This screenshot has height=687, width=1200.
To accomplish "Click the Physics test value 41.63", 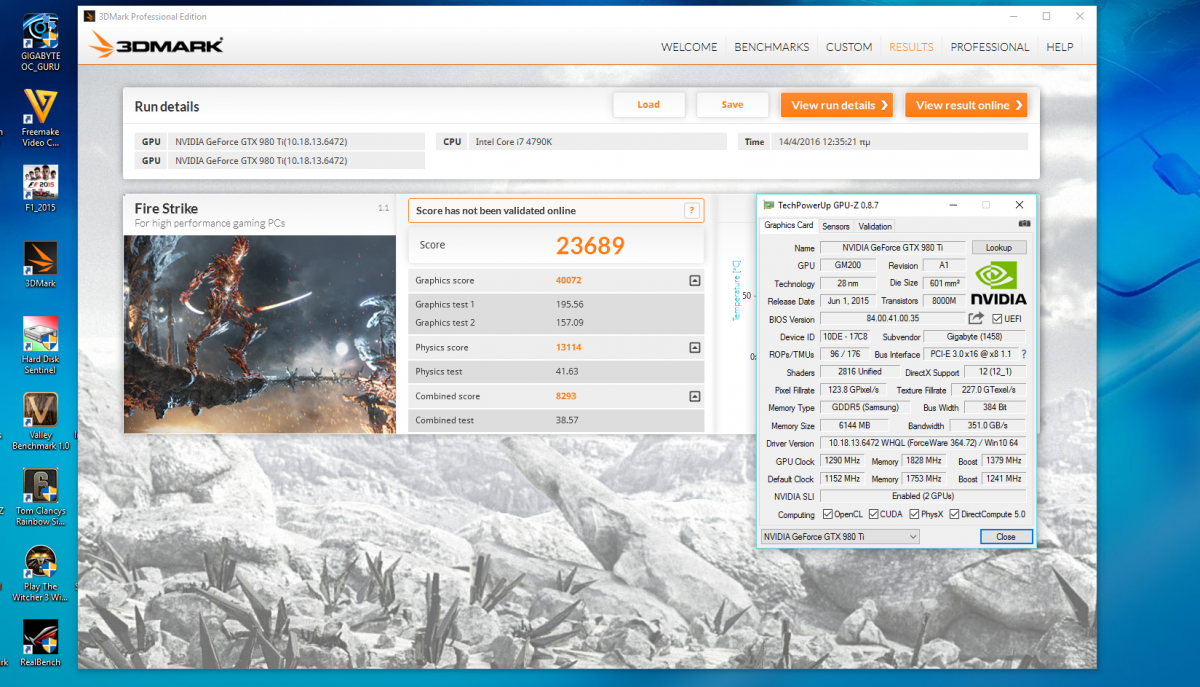I will click(x=566, y=371).
